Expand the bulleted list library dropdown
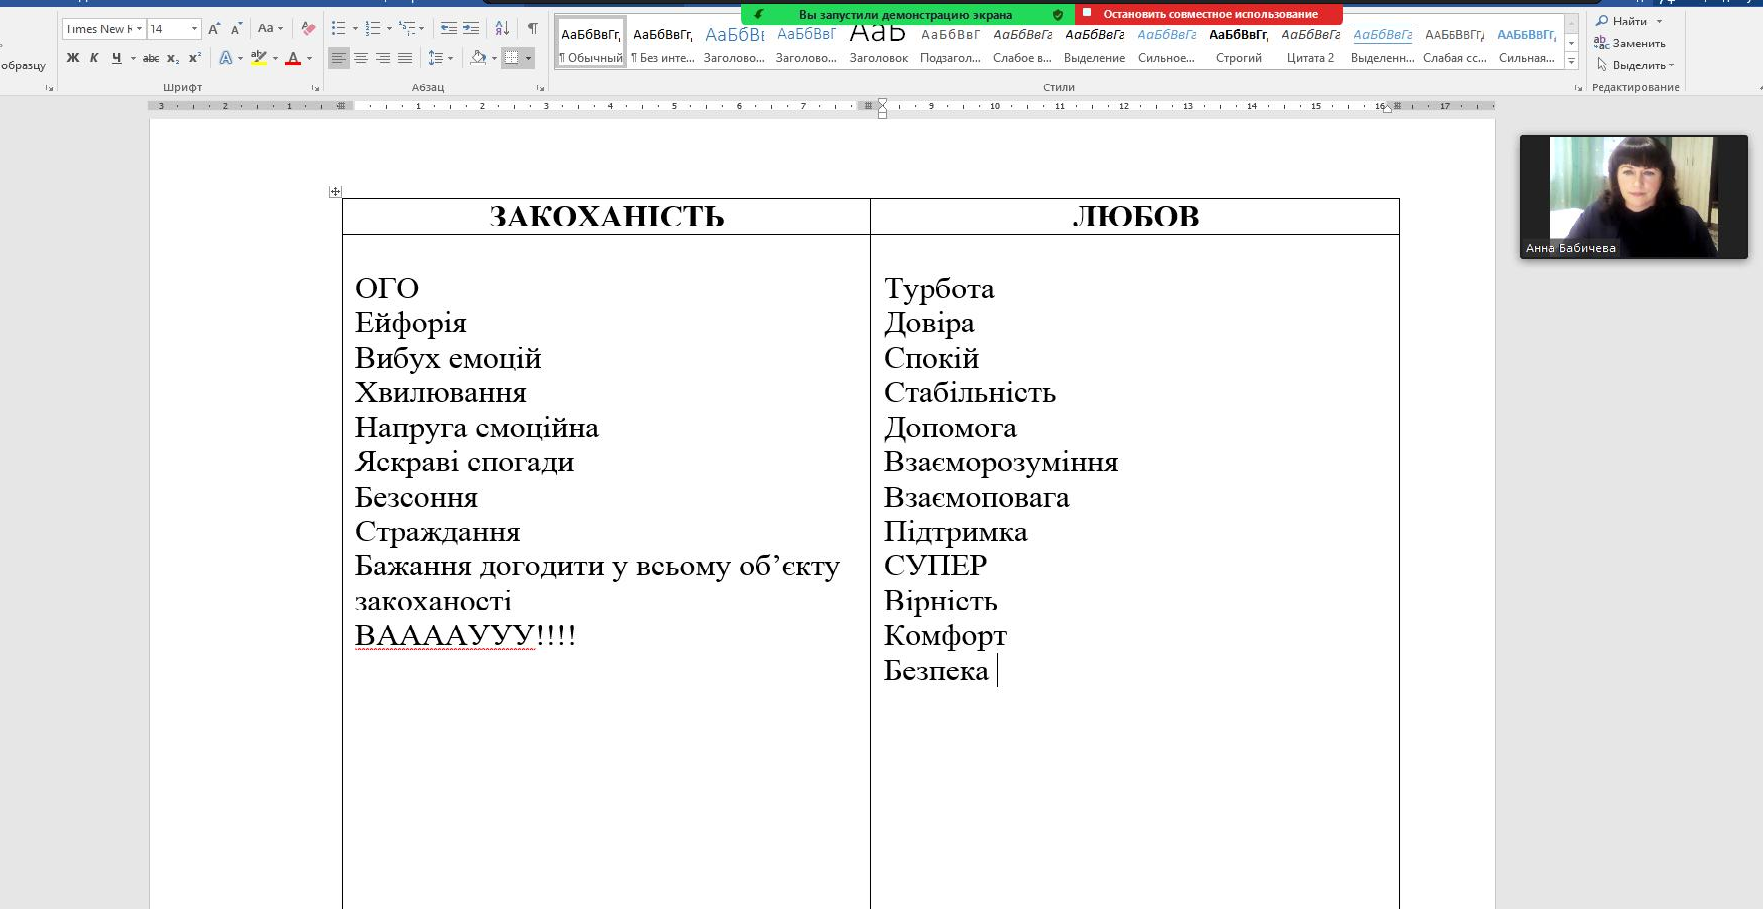 click(355, 29)
